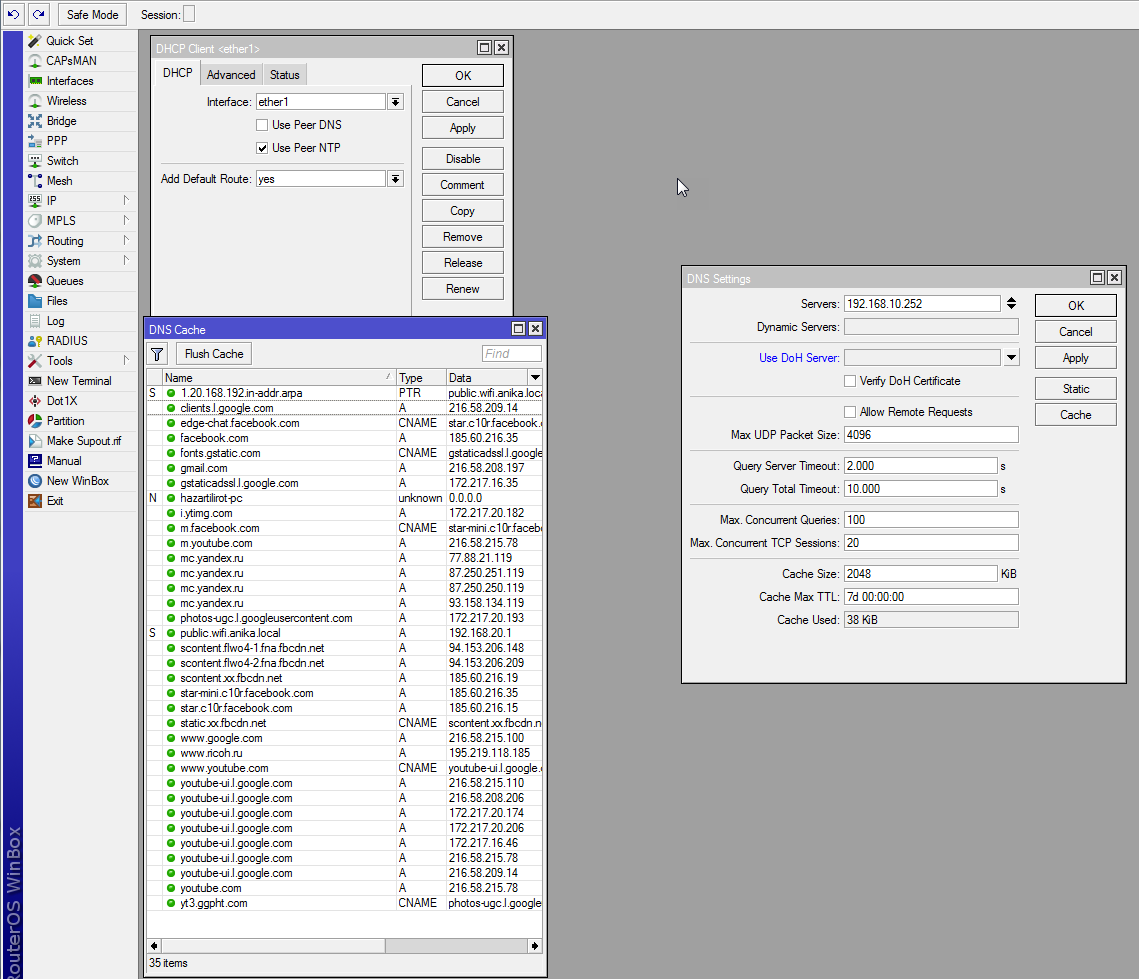Expand the Add Default Route dropdown
Image resolution: width=1139 pixels, height=979 pixels.
(396, 179)
